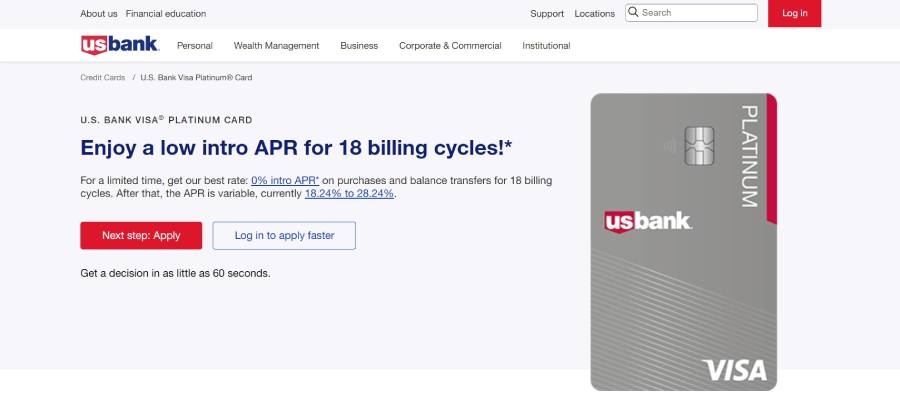This screenshot has width=900, height=400.
Task: Go to Credit Cards breadcrumb
Action: [x=103, y=77]
